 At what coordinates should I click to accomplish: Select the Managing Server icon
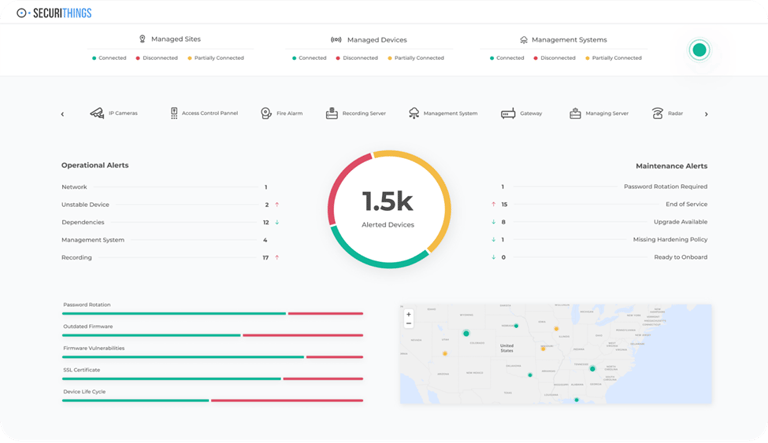(x=575, y=113)
